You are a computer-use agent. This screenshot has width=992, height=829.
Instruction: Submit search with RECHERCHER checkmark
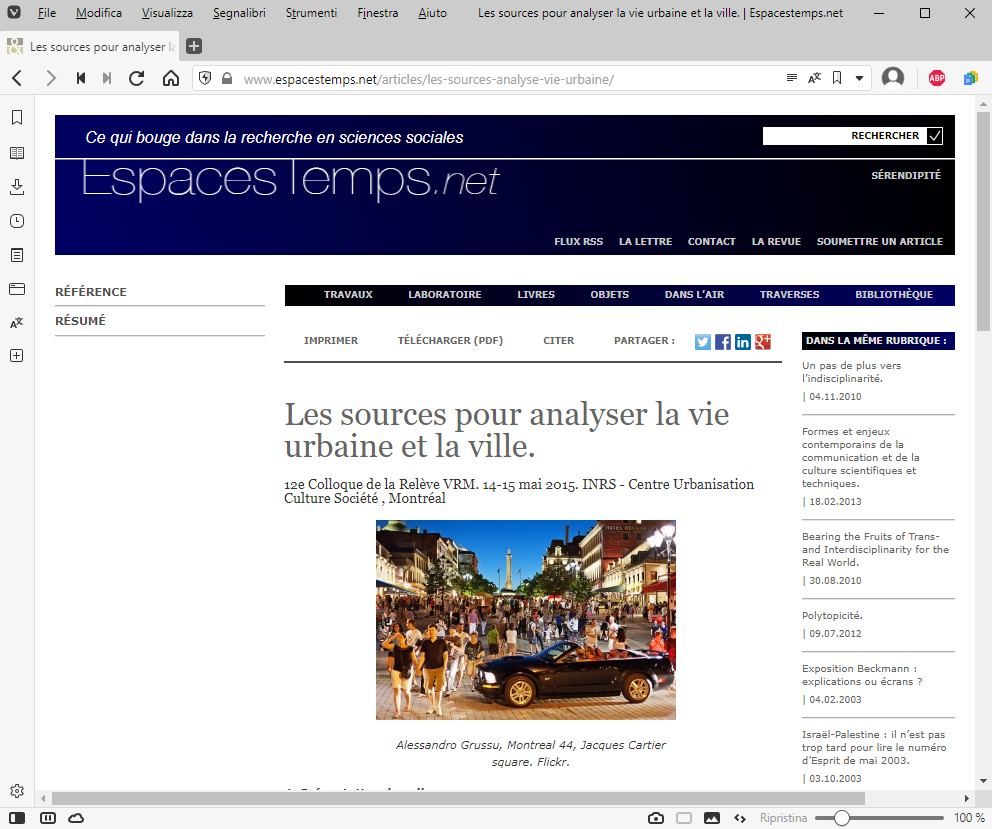click(934, 135)
